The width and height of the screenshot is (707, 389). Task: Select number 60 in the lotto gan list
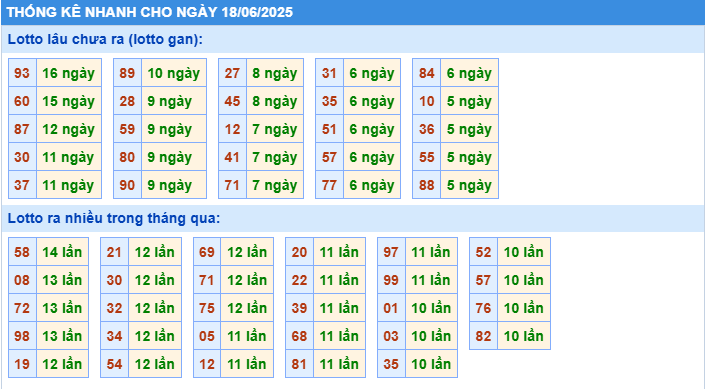click(22, 101)
